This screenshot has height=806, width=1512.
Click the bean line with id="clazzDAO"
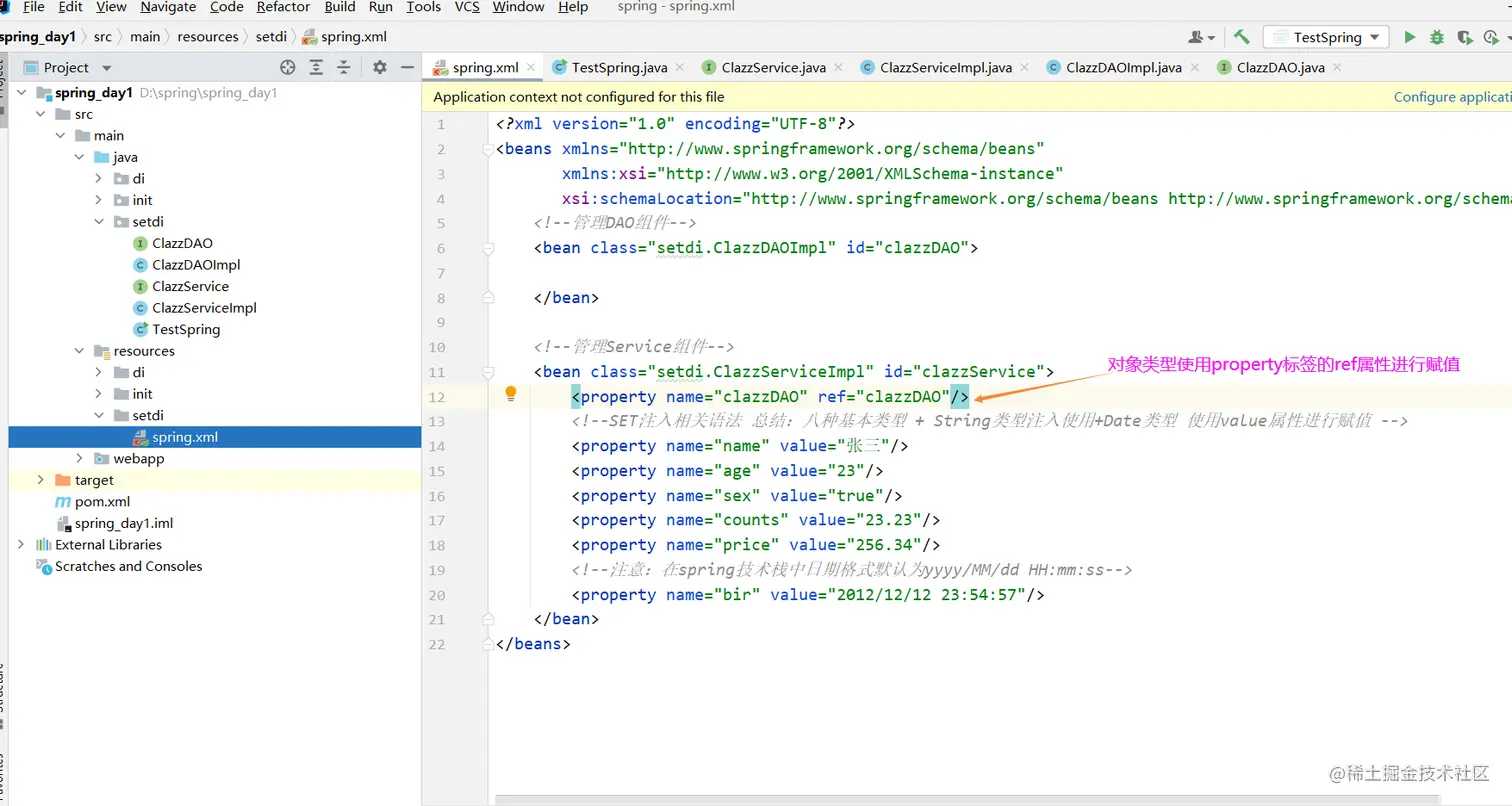click(756, 247)
